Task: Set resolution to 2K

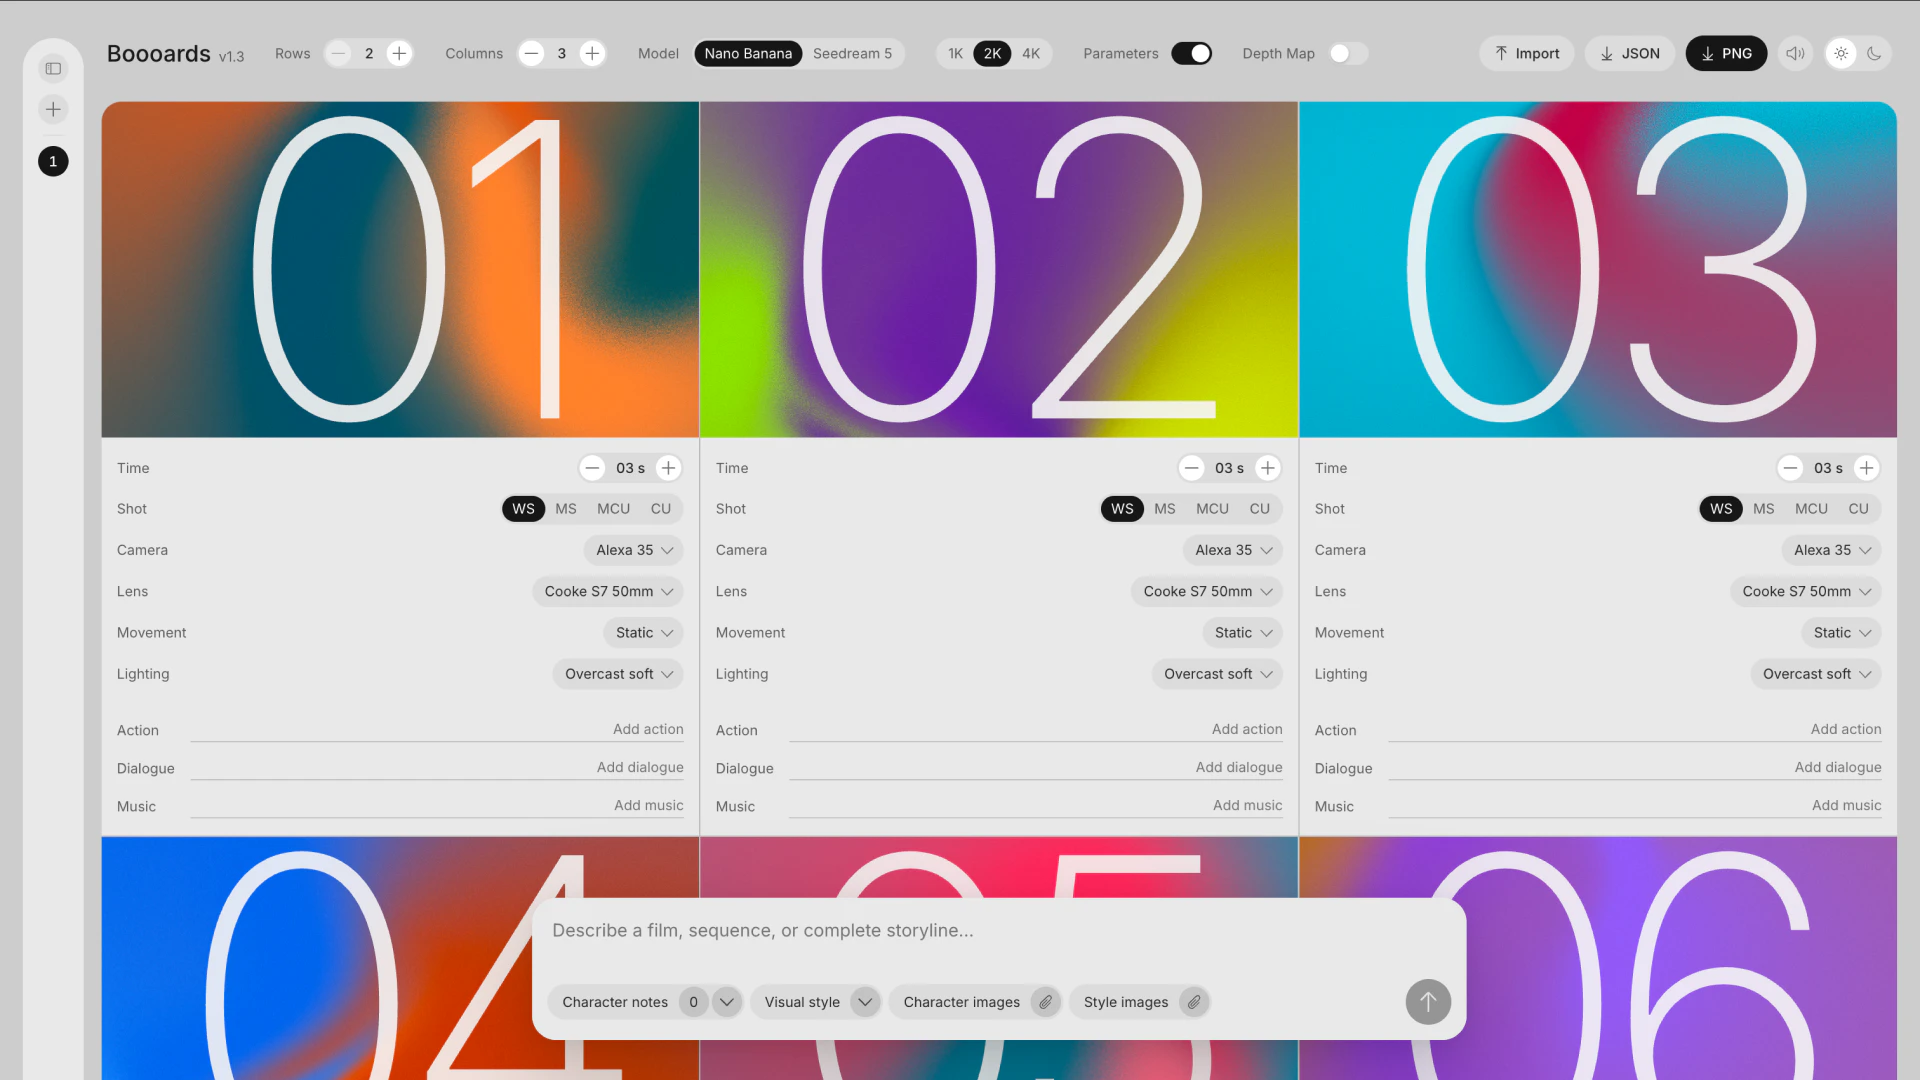Action: pos(992,53)
